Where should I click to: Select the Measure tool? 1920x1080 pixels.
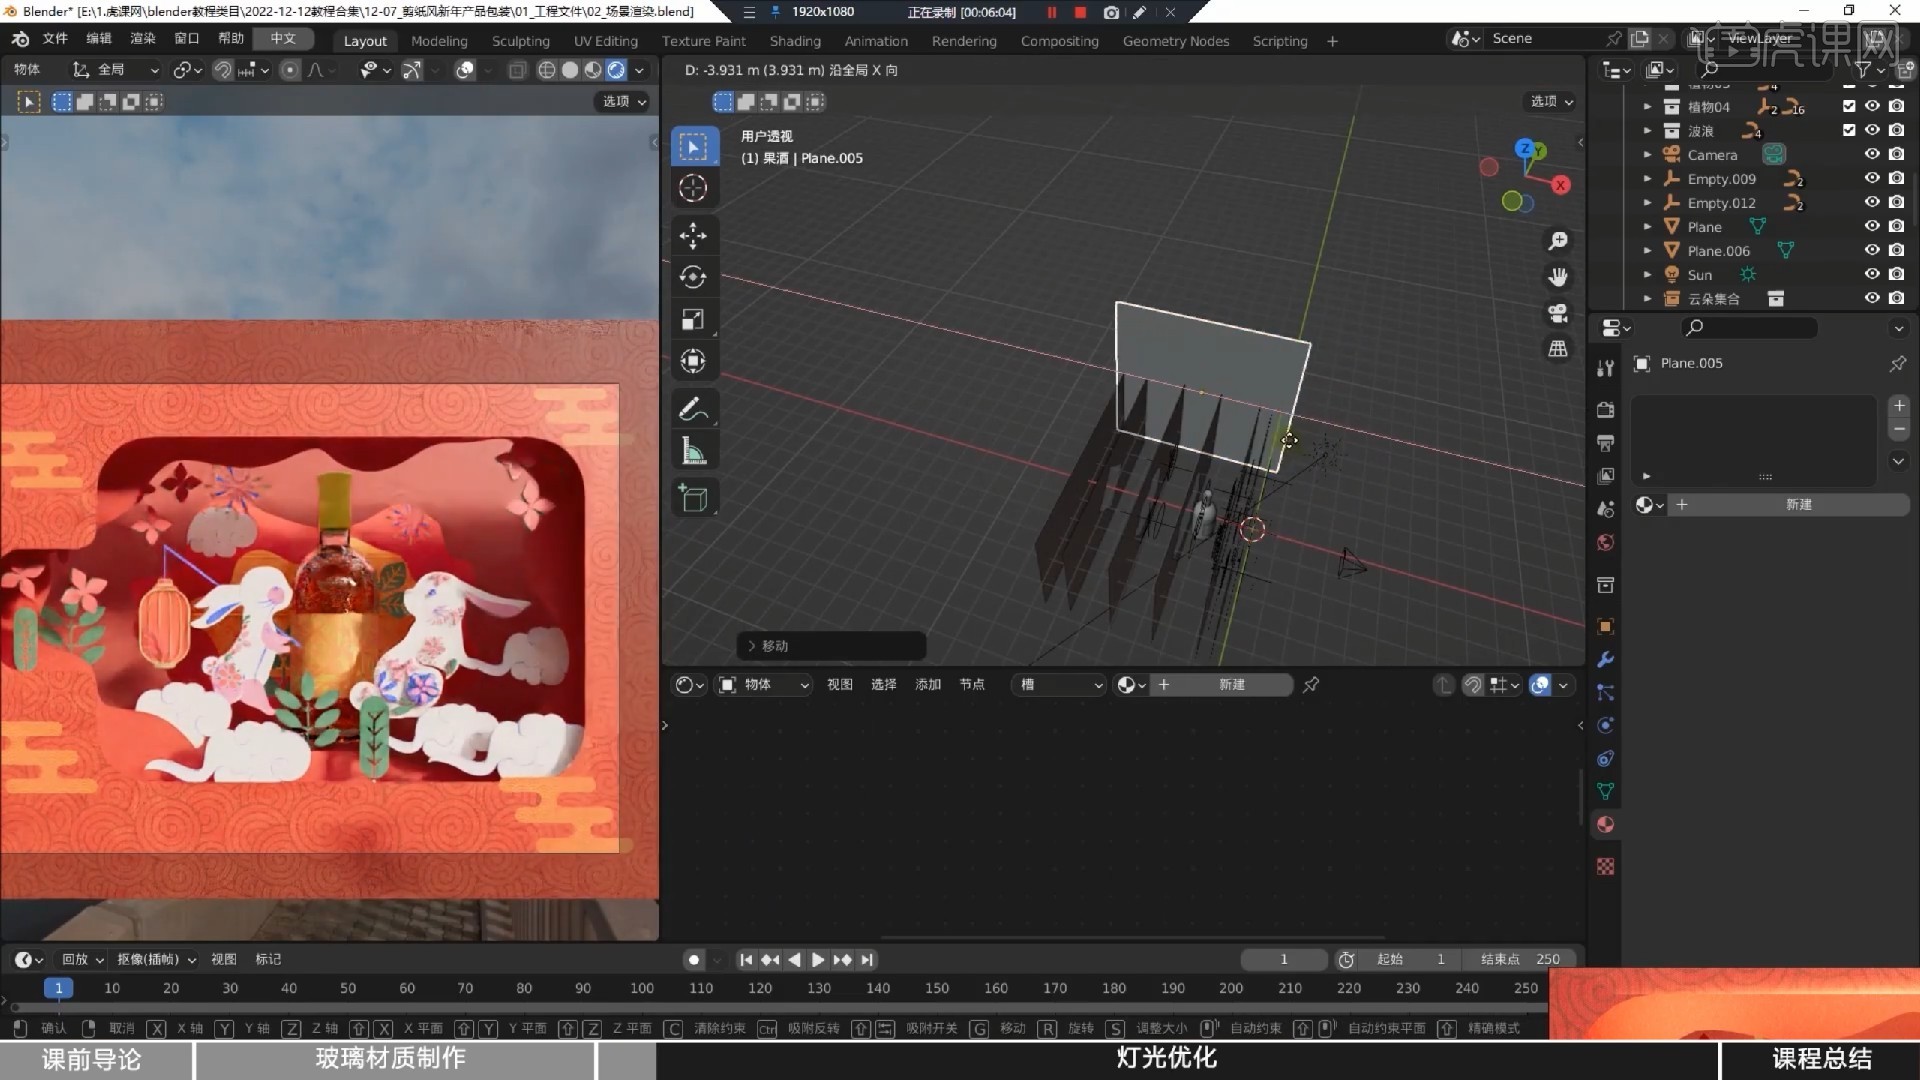coord(693,451)
